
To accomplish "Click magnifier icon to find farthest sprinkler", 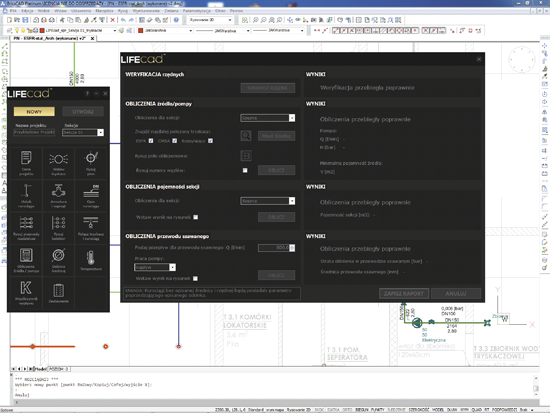I will click(246, 136).
